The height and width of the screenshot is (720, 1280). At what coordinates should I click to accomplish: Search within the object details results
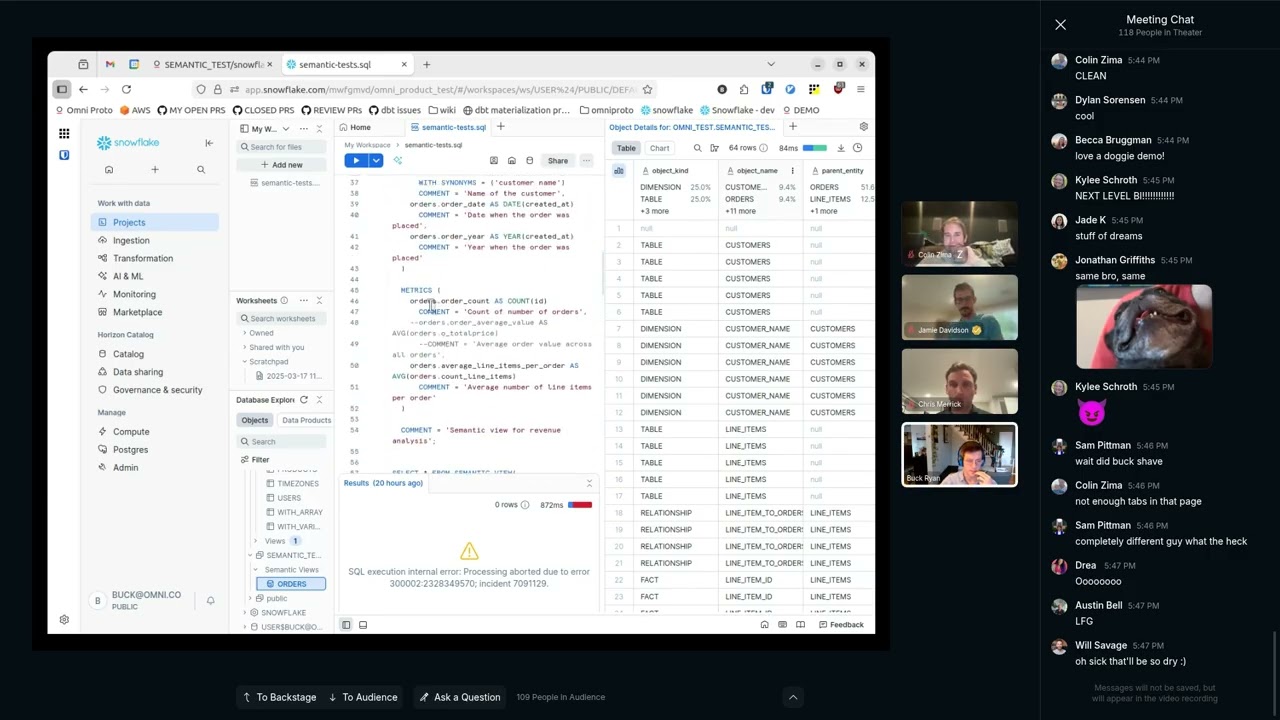point(698,148)
